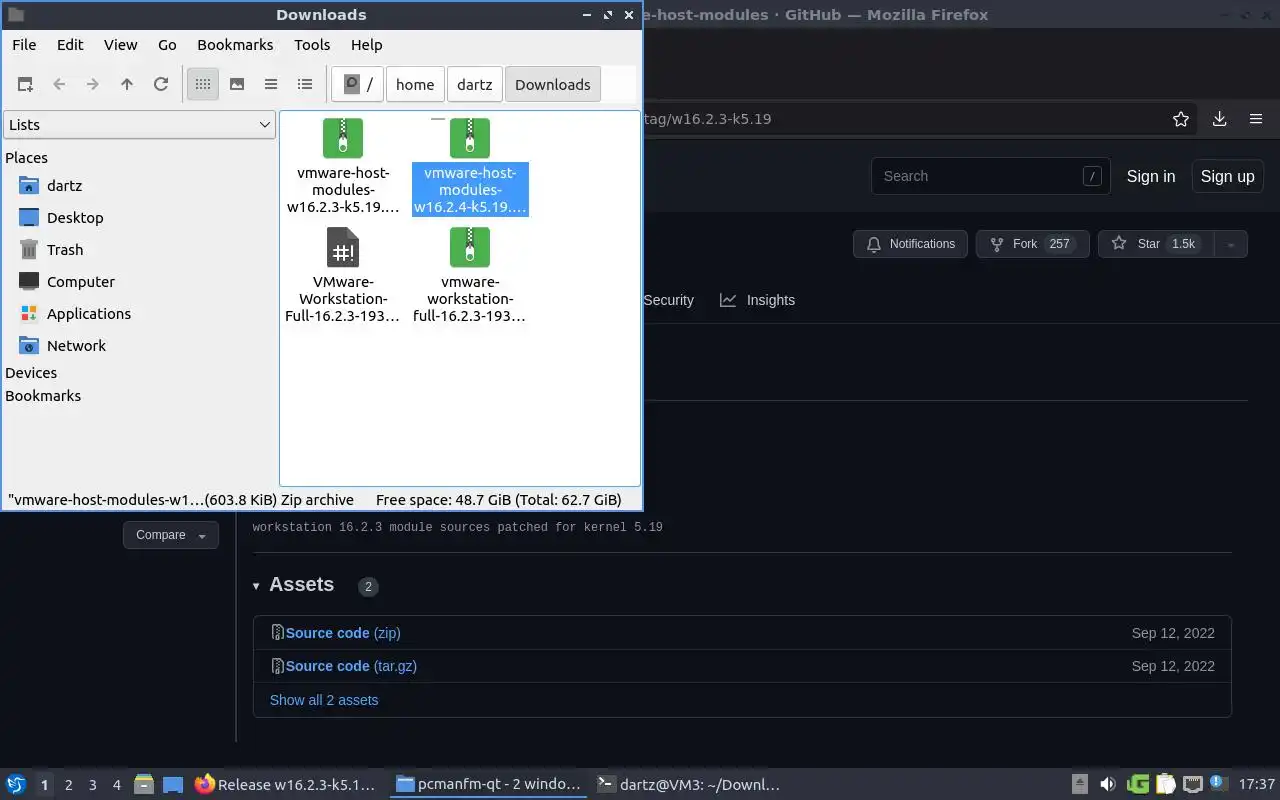Switch to compact view mode

271,85
